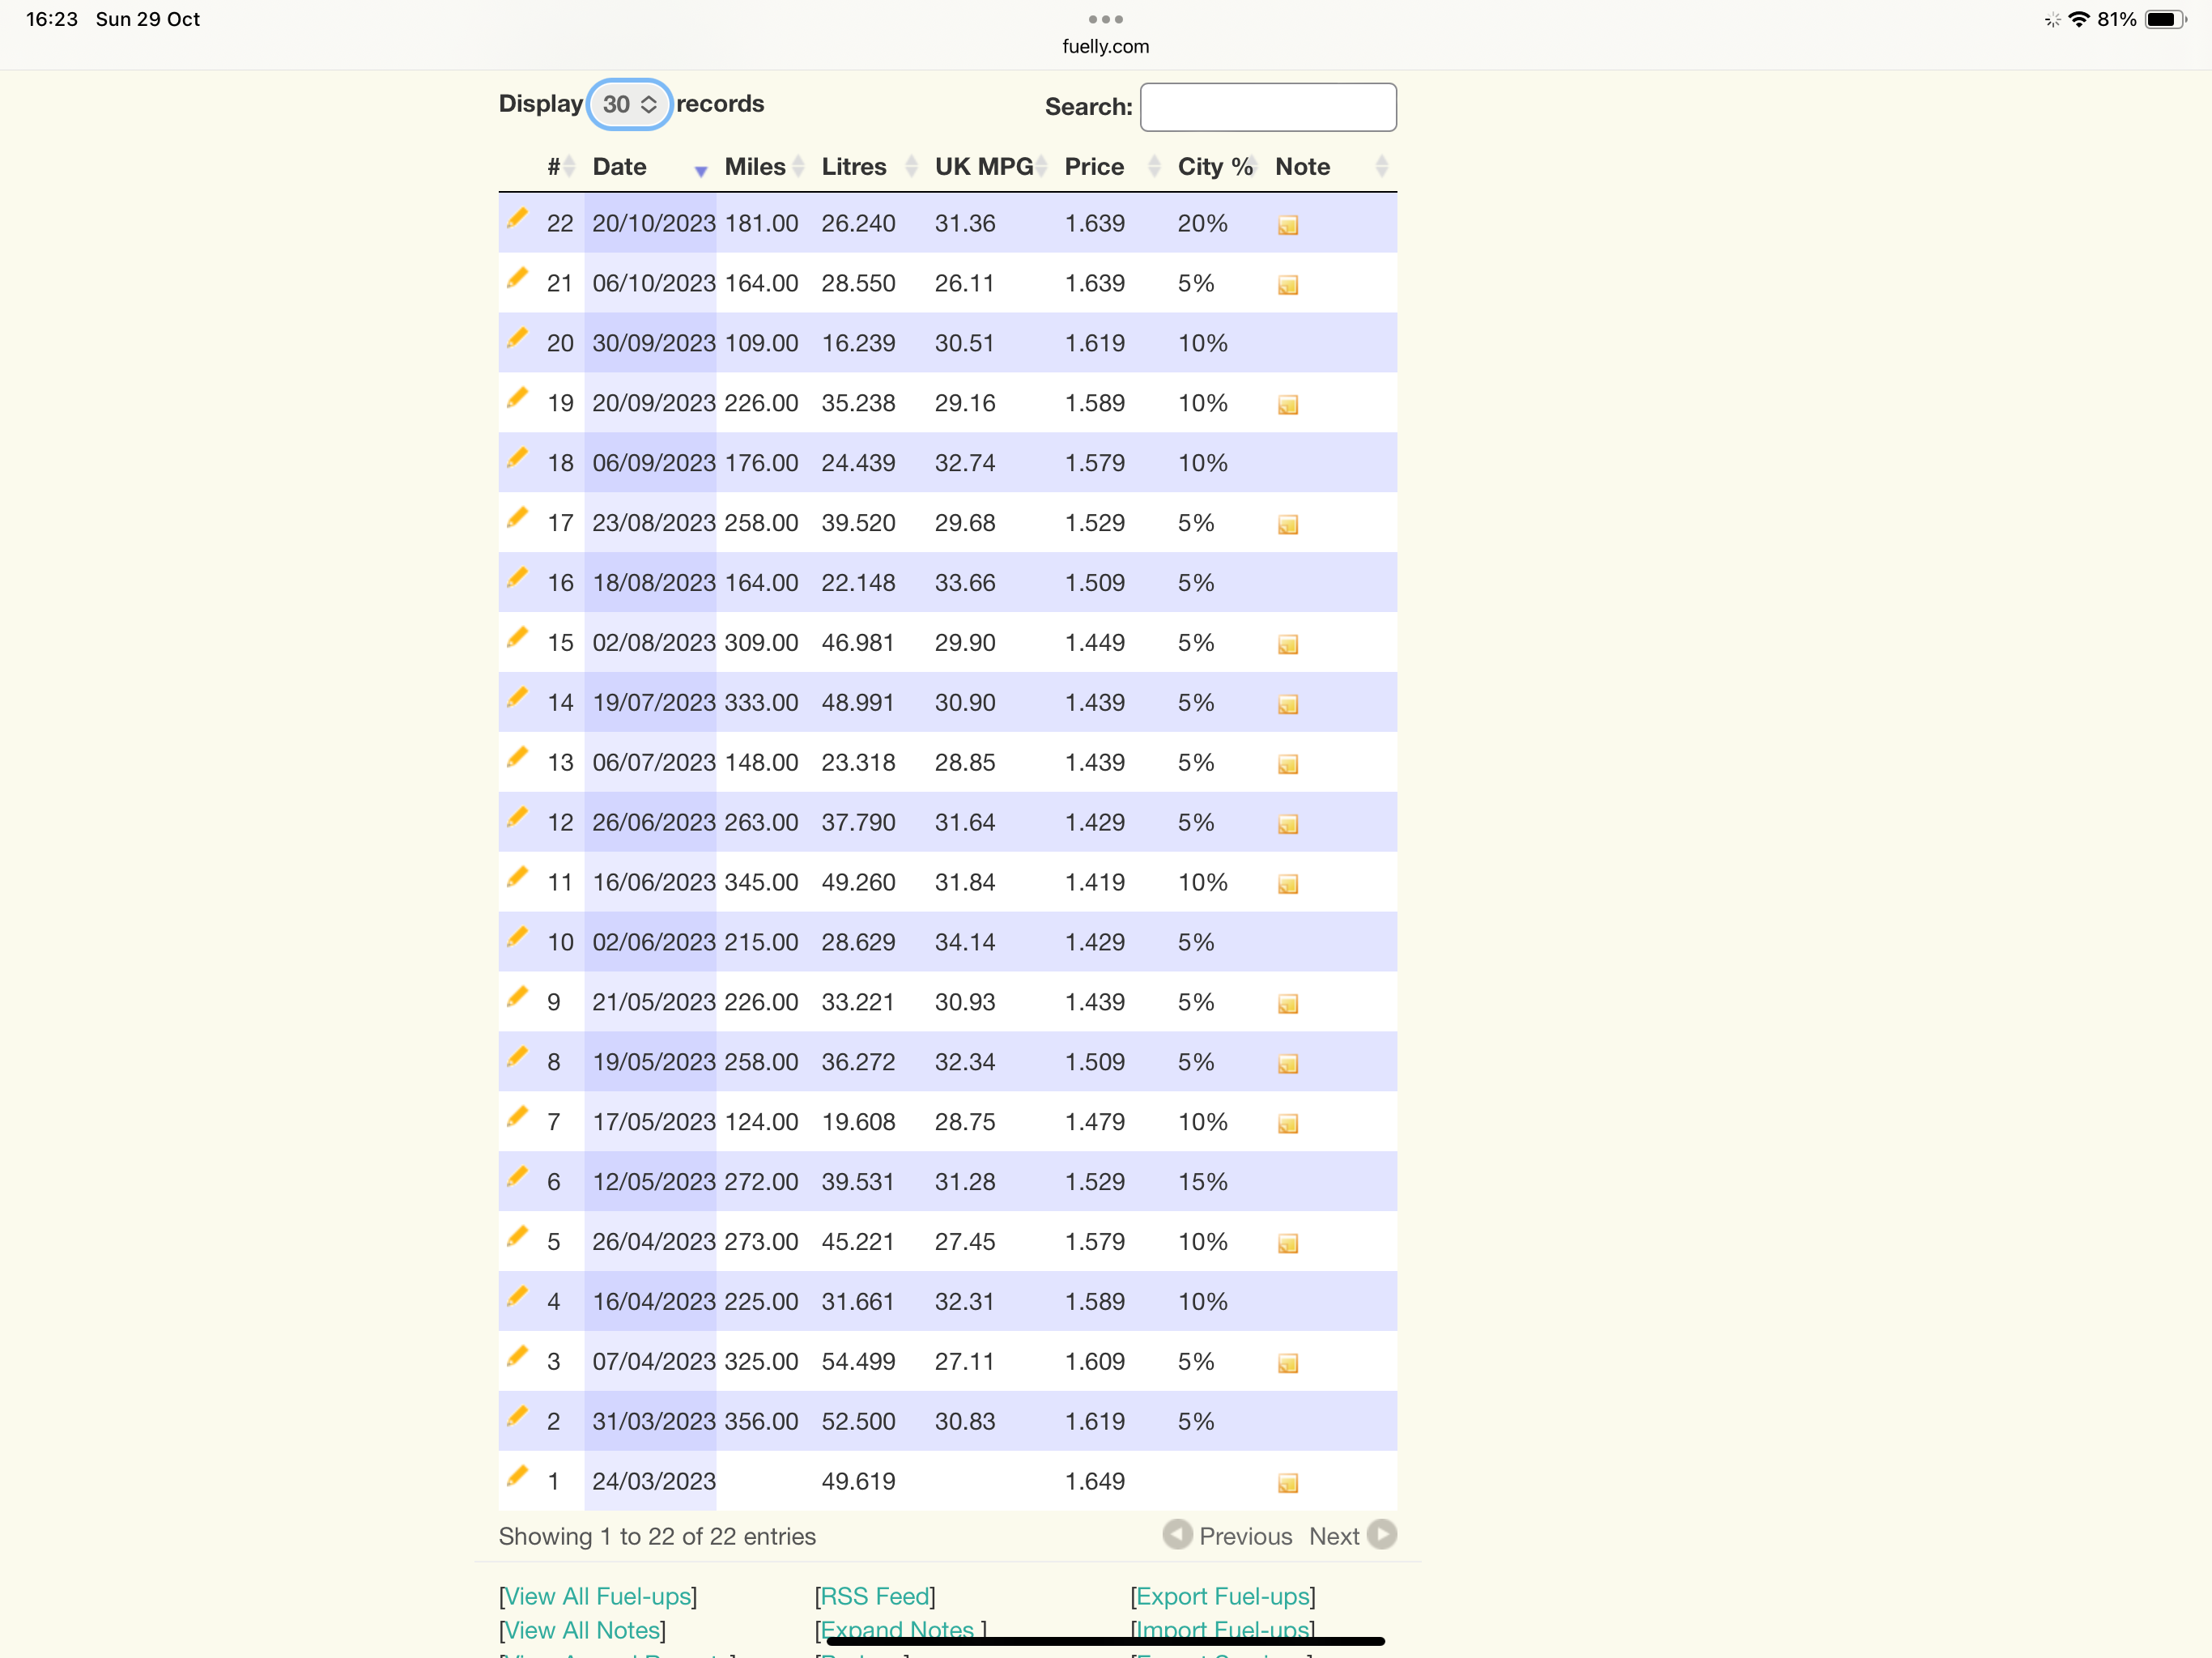This screenshot has height=1658, width=2212.
Task: Select 'Showing 1 to 22 of 22 entries'
Action: 657,1536
